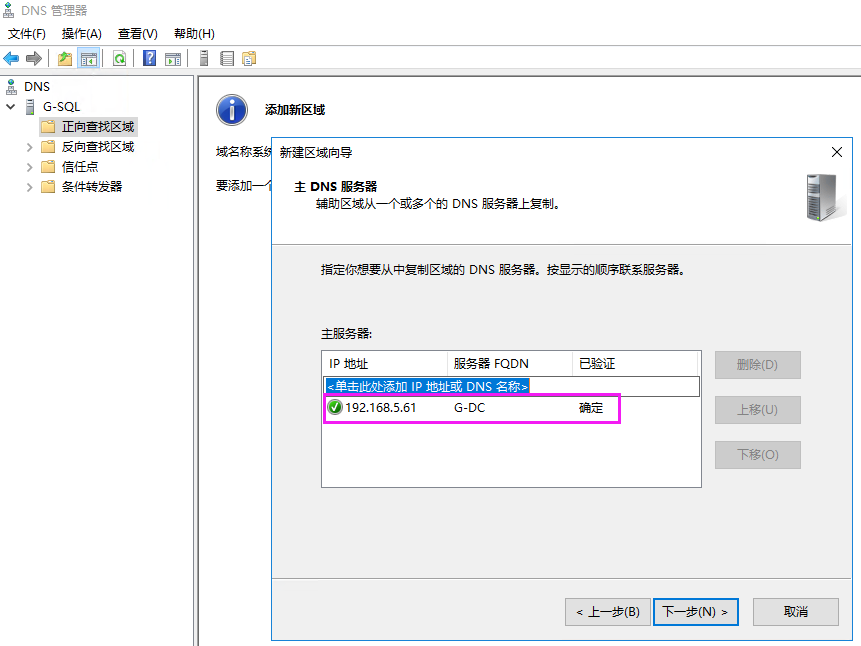
Task: Click the 已验证 column header
Action: click(635, 364)
